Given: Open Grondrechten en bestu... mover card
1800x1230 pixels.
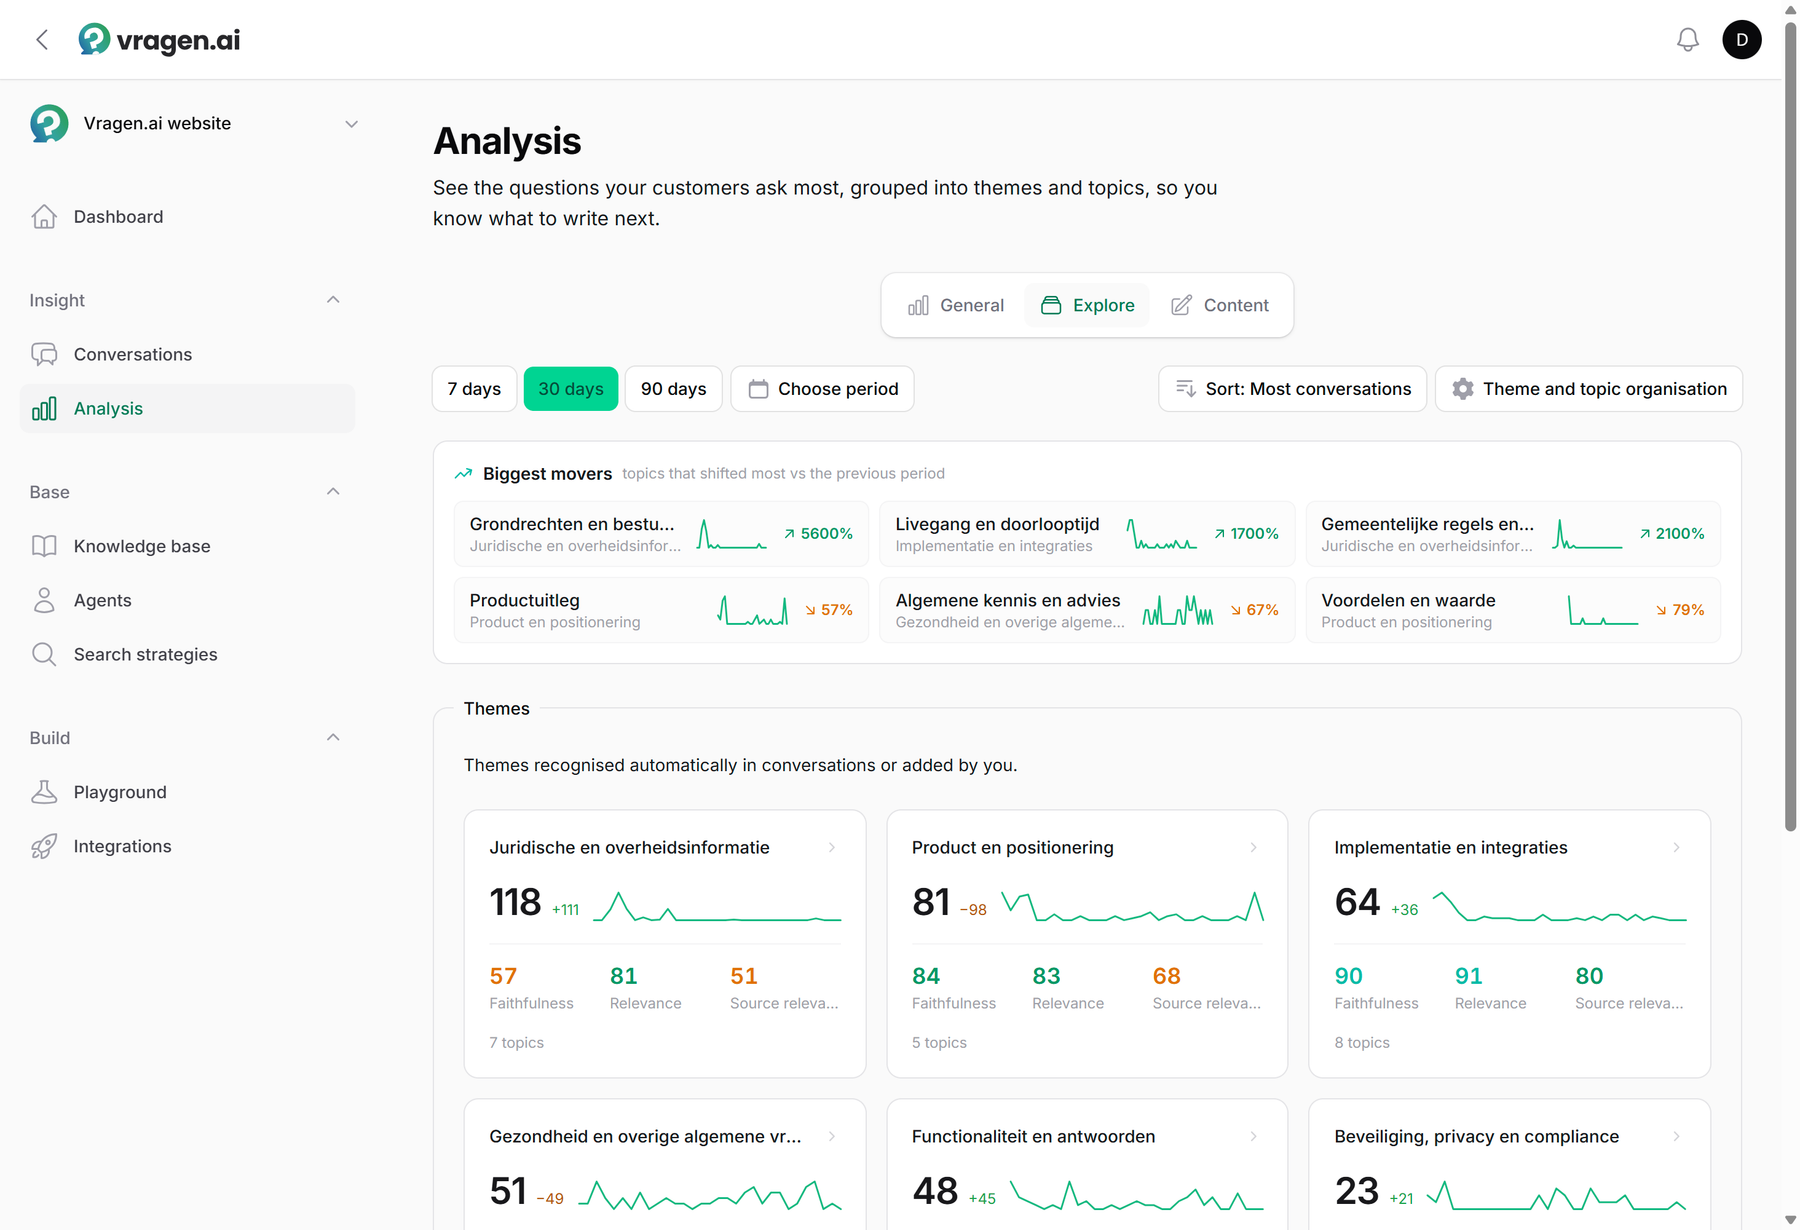Looking at the screenshot, I should click(x=661, y=534).
